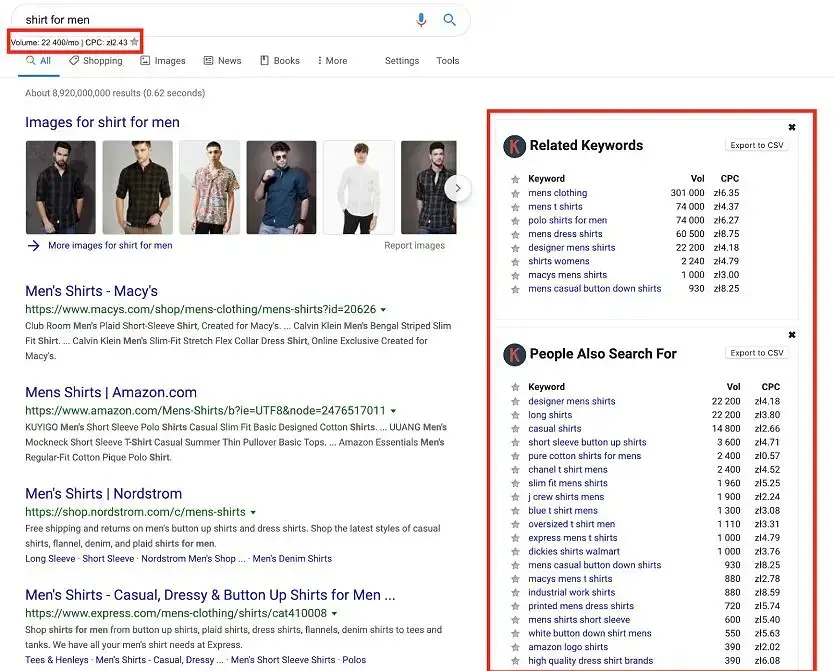Image resolution: width=834 pixels, height=671 pixels.
Task: Expand Amazon result URL dropdown arrow
Action: pos(394,411)
